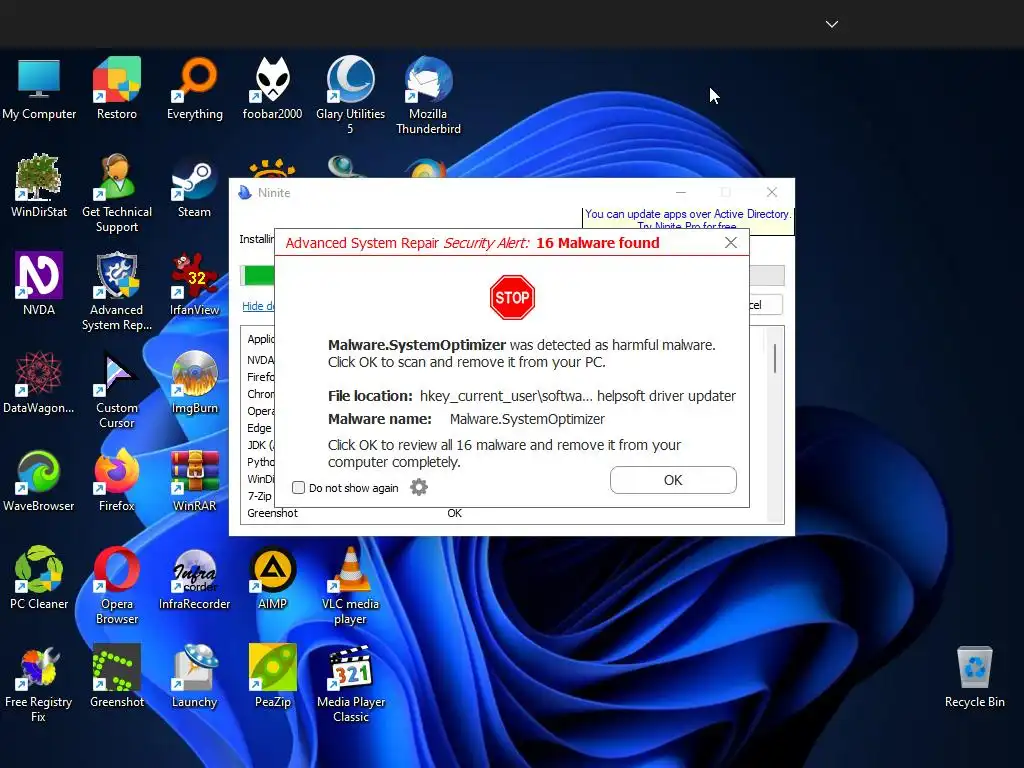Click the '16 Malware found' title text
This screenshot has width=1024, height=768.
click(x=598, y=243)
